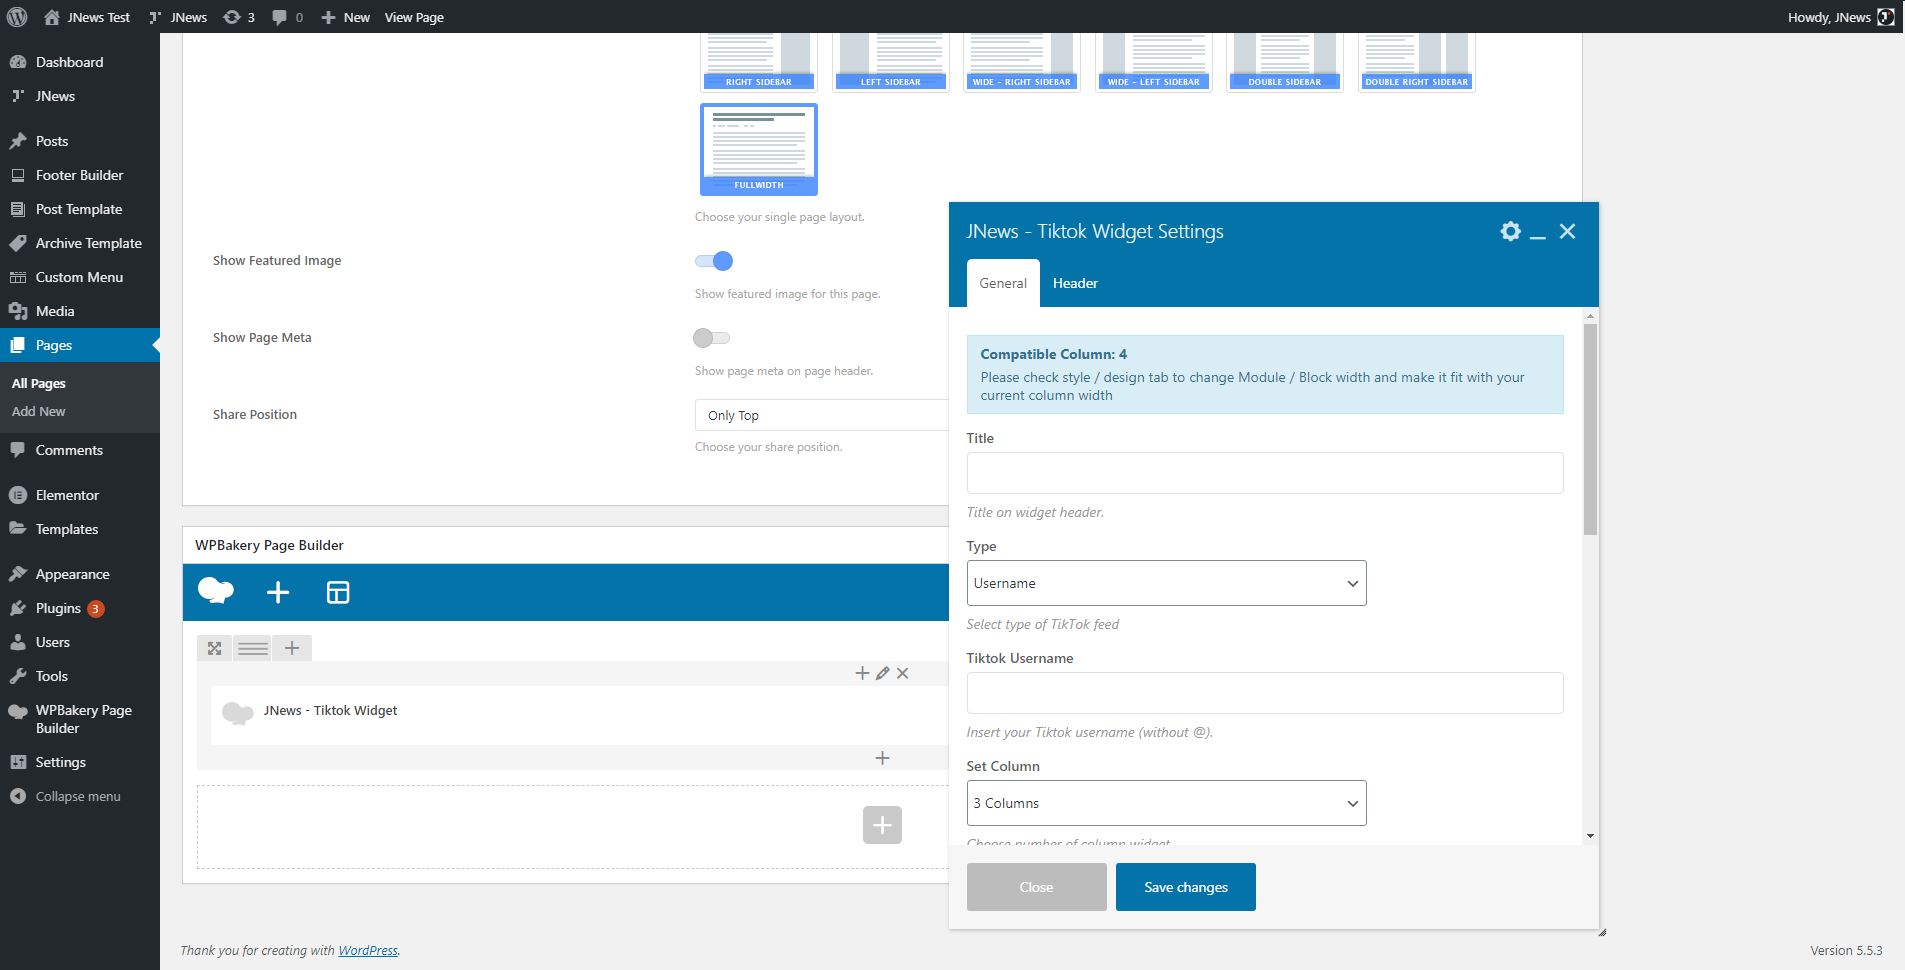The height and width of the screenshot is (970, 1905).
Task: Switch to the Header tab
Action: coord(1075,283)
